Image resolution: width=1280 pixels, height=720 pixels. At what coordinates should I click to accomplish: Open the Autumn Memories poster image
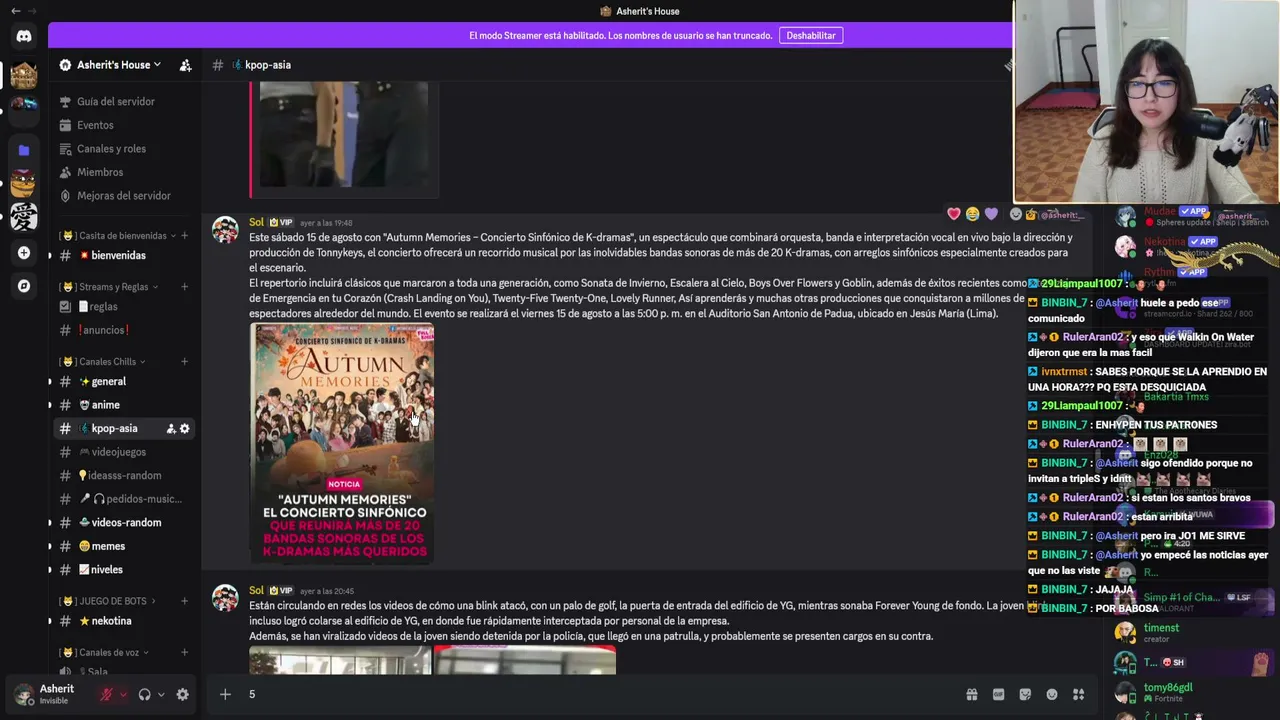[x=342, y=443]
